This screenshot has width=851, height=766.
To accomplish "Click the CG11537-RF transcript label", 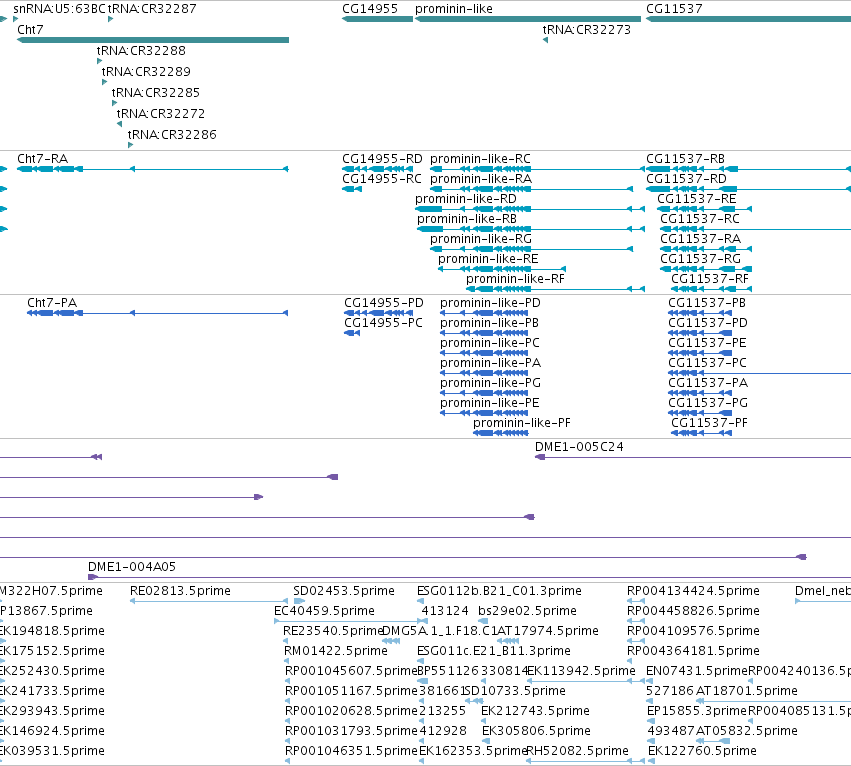I will coord(710,278).
